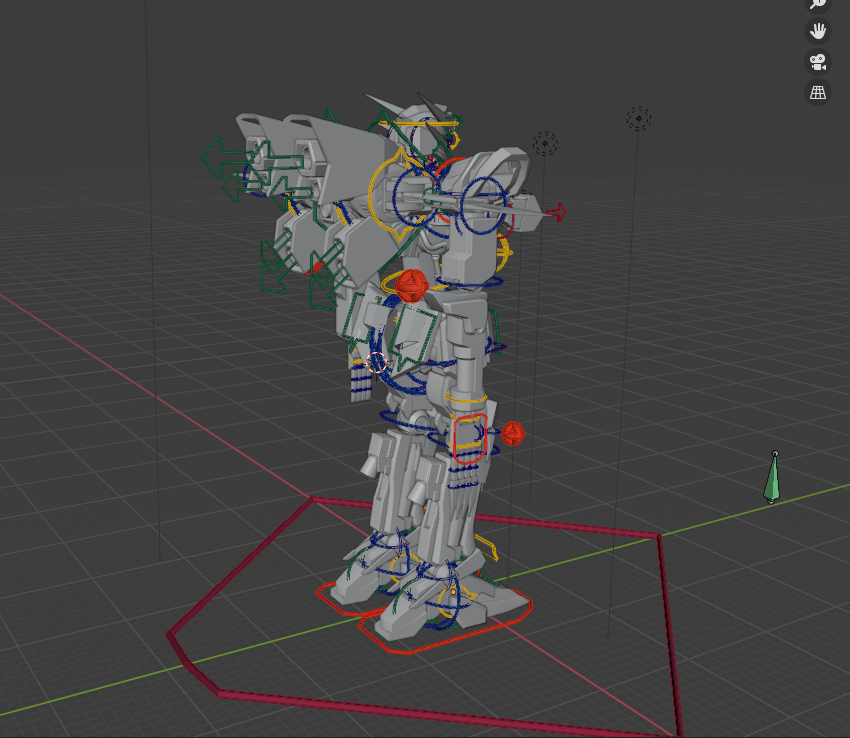Select the Zoom magnifier icon in the viewport

click(x=818, y=4)
